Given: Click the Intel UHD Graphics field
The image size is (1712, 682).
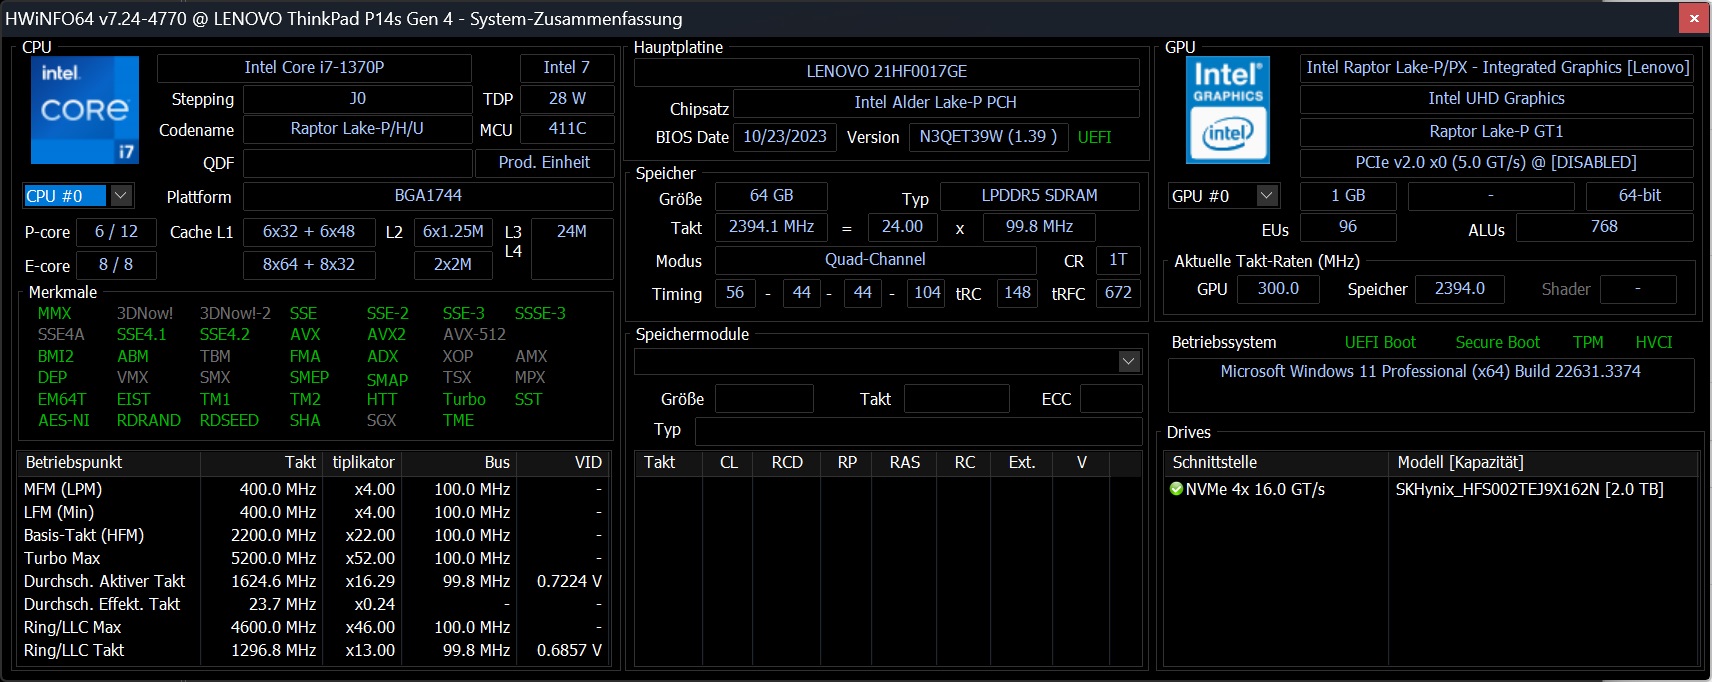Looking at the screenshot, I should (x=1497, y=99).
